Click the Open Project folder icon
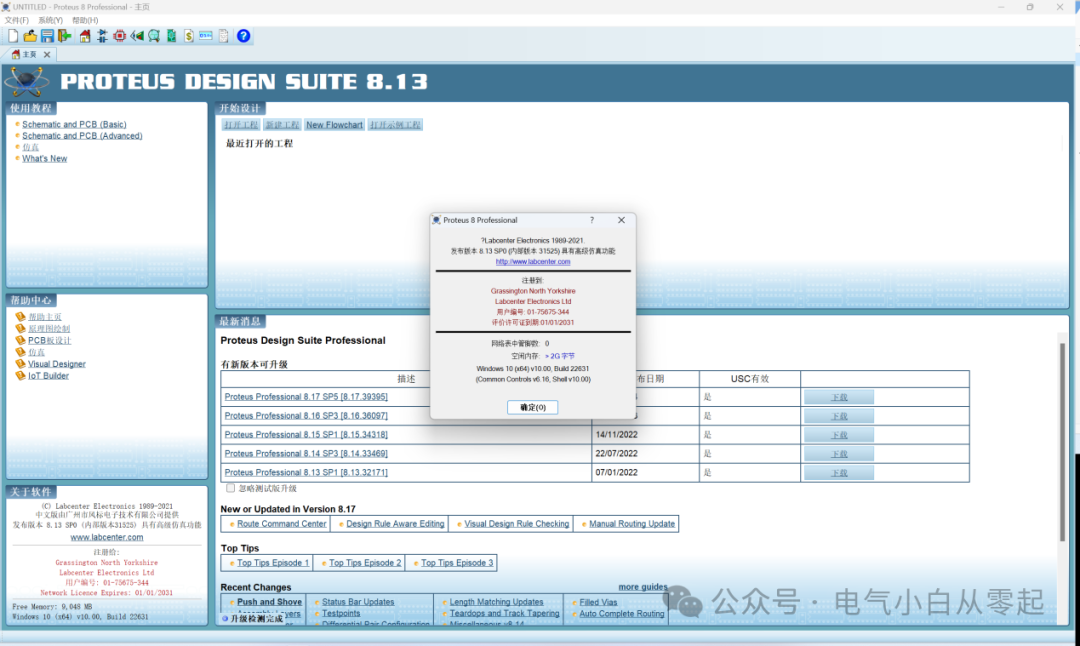 (x=30, y=36)
